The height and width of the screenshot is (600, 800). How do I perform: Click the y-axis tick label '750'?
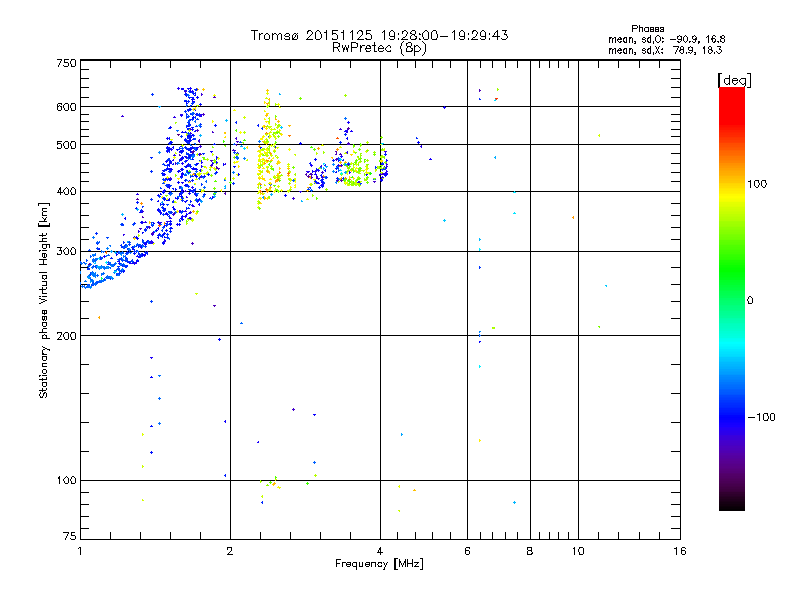[66, 63]
